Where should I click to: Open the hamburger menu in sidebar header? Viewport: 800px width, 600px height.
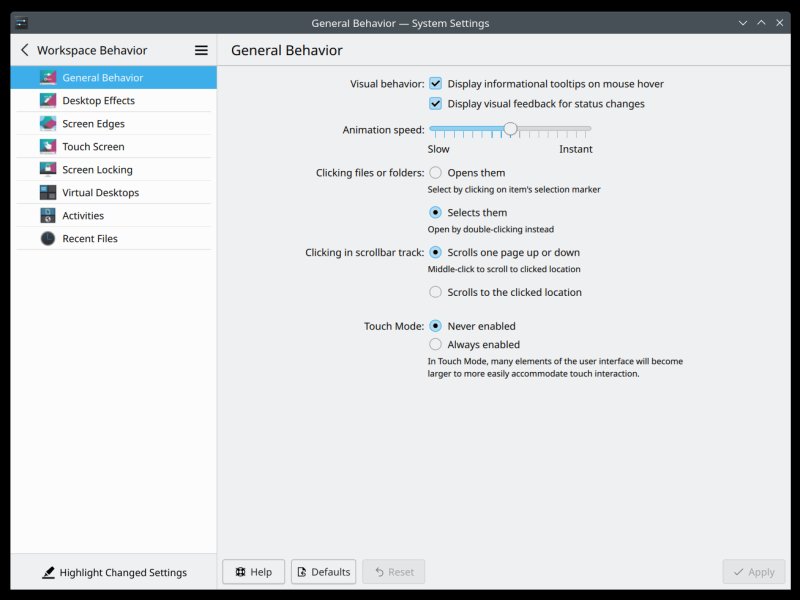pos(201,50)
